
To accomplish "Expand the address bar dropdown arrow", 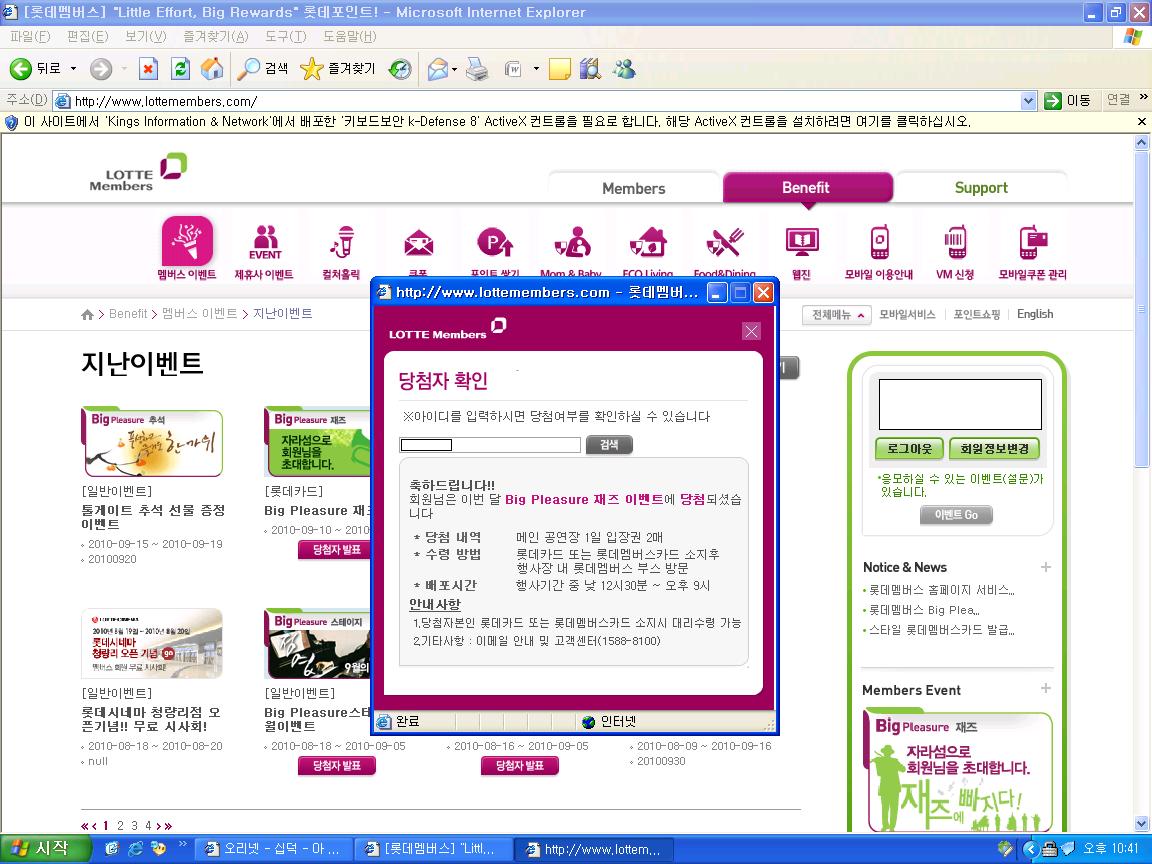I will [1029, 101].
